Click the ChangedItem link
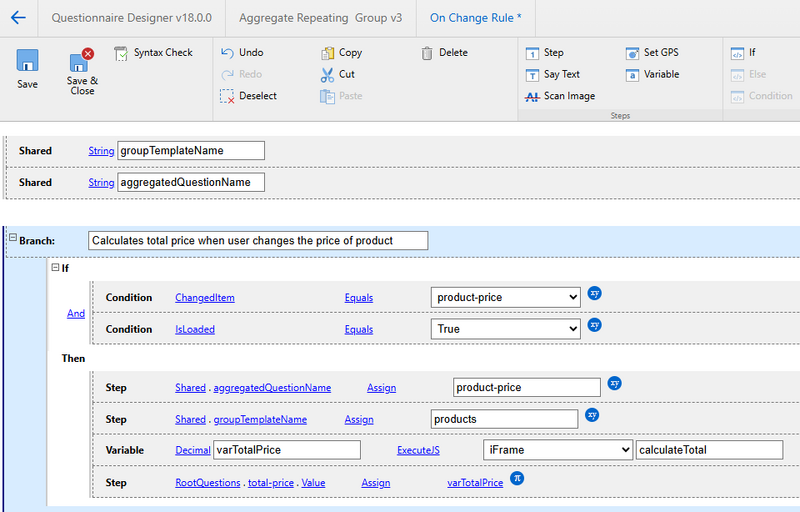800x512 pixels. click(205, 298)
